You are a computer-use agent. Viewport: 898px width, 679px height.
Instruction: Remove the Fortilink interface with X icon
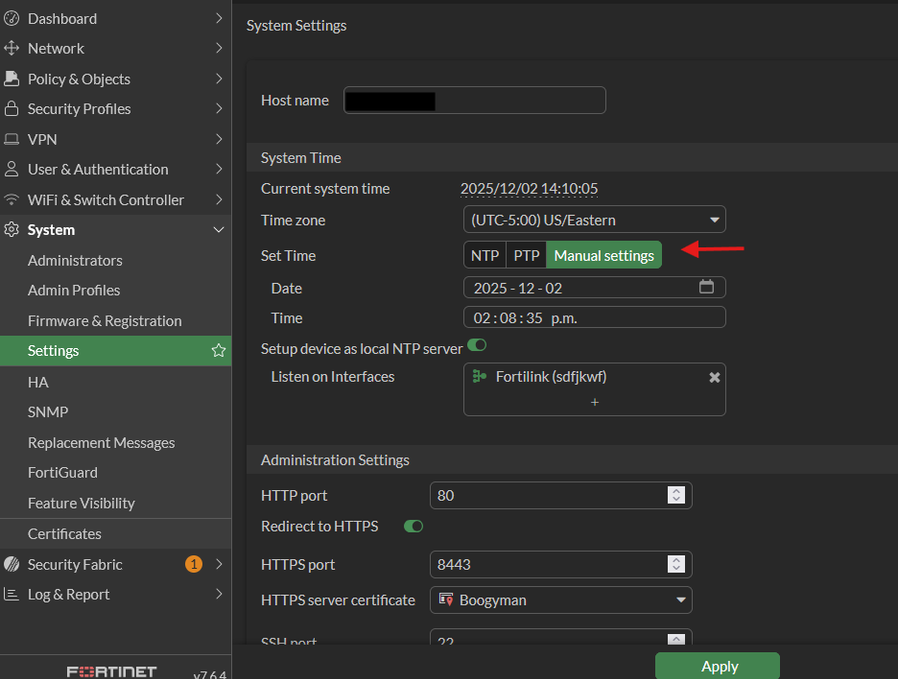[x=714, y=377]
